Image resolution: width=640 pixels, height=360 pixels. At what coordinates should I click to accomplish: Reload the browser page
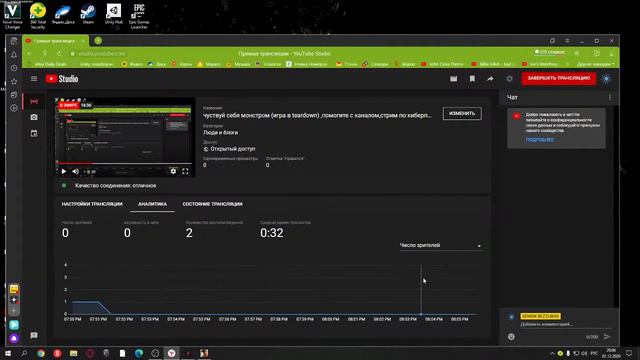[59, 53]
